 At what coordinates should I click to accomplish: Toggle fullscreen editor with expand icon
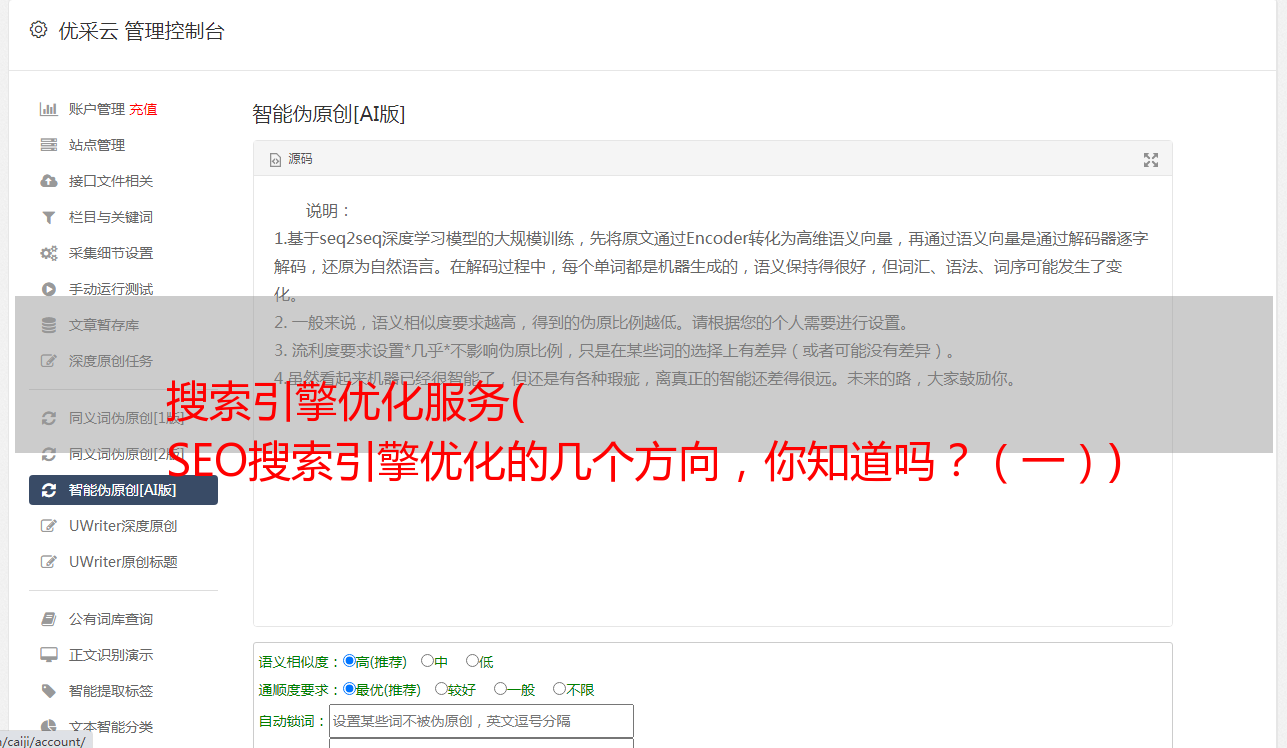pos(1151,160)
